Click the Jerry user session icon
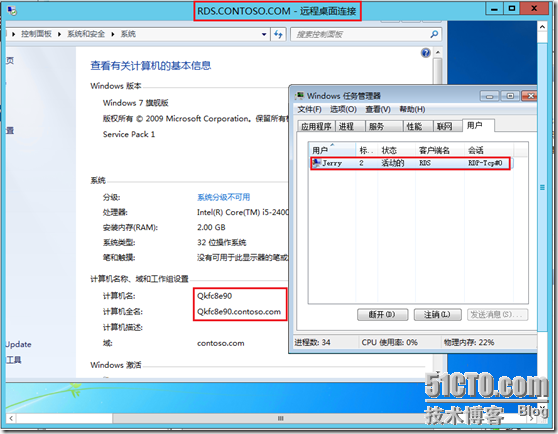Viewport: 558px width, 434px height. [316, 163]
